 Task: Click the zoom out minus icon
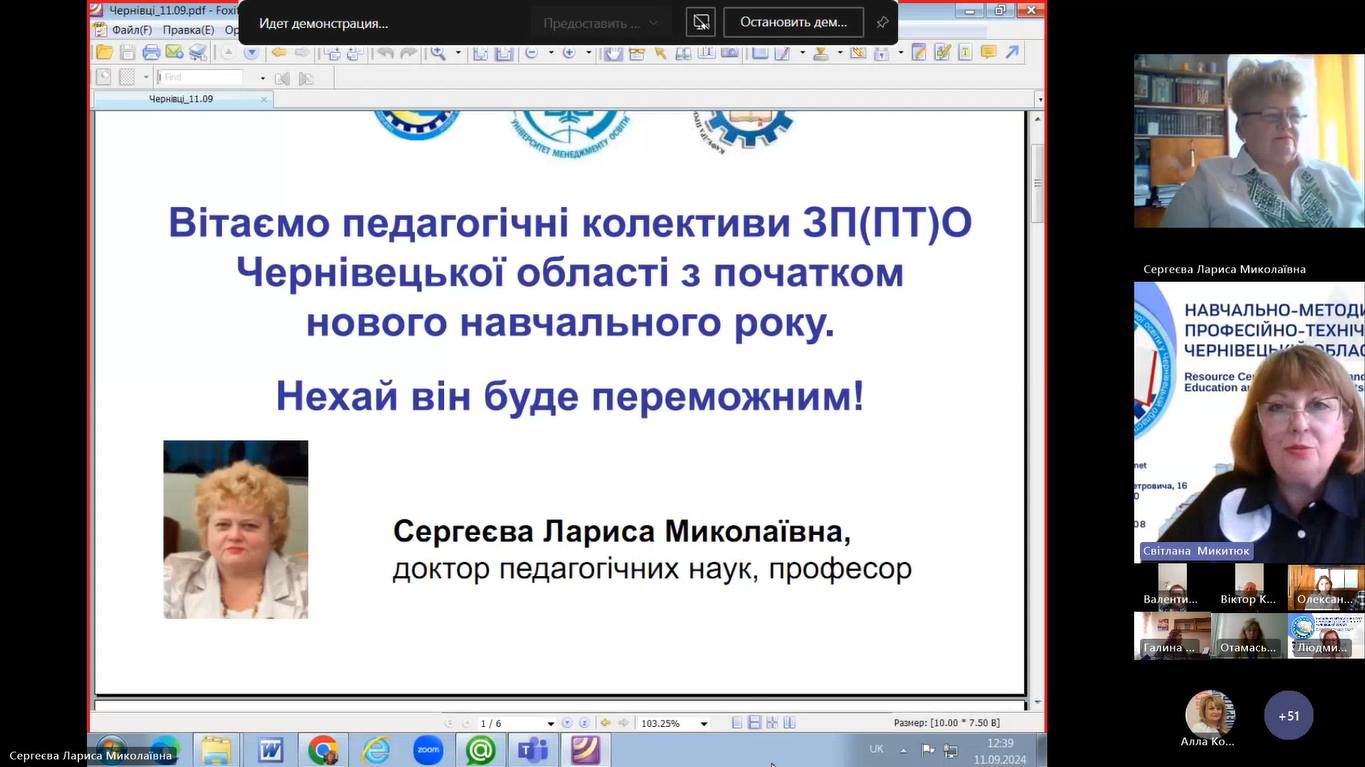pos(531,53)
